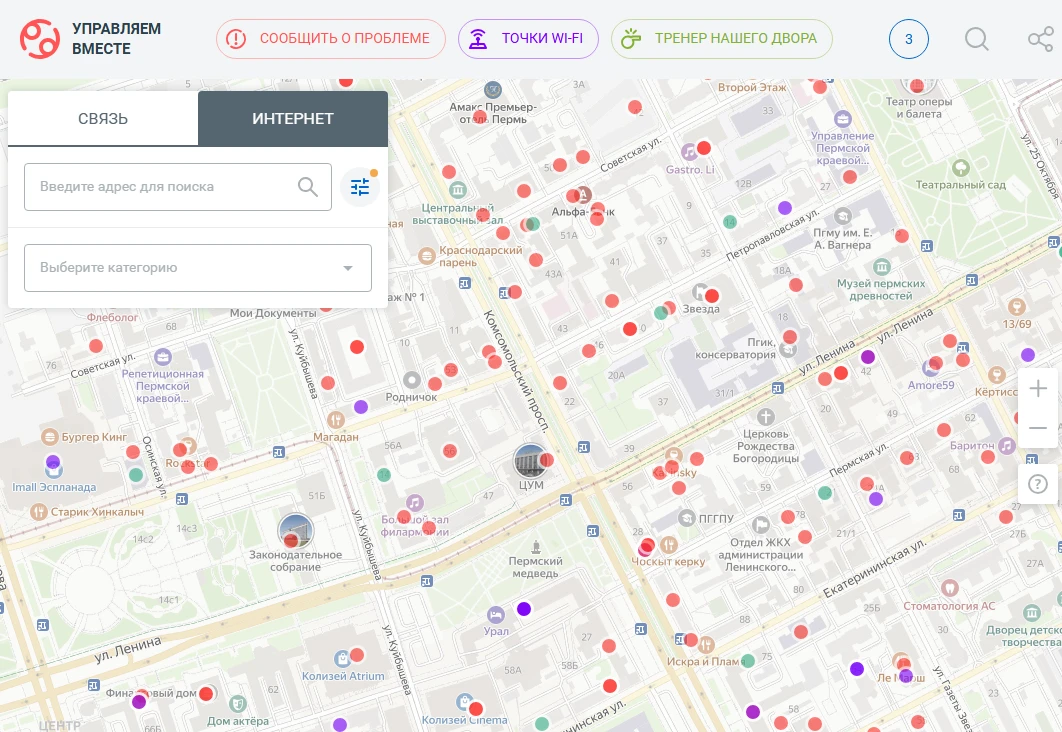Click the Искра и Пламя restaurant icon

click(x=706, y=645)
